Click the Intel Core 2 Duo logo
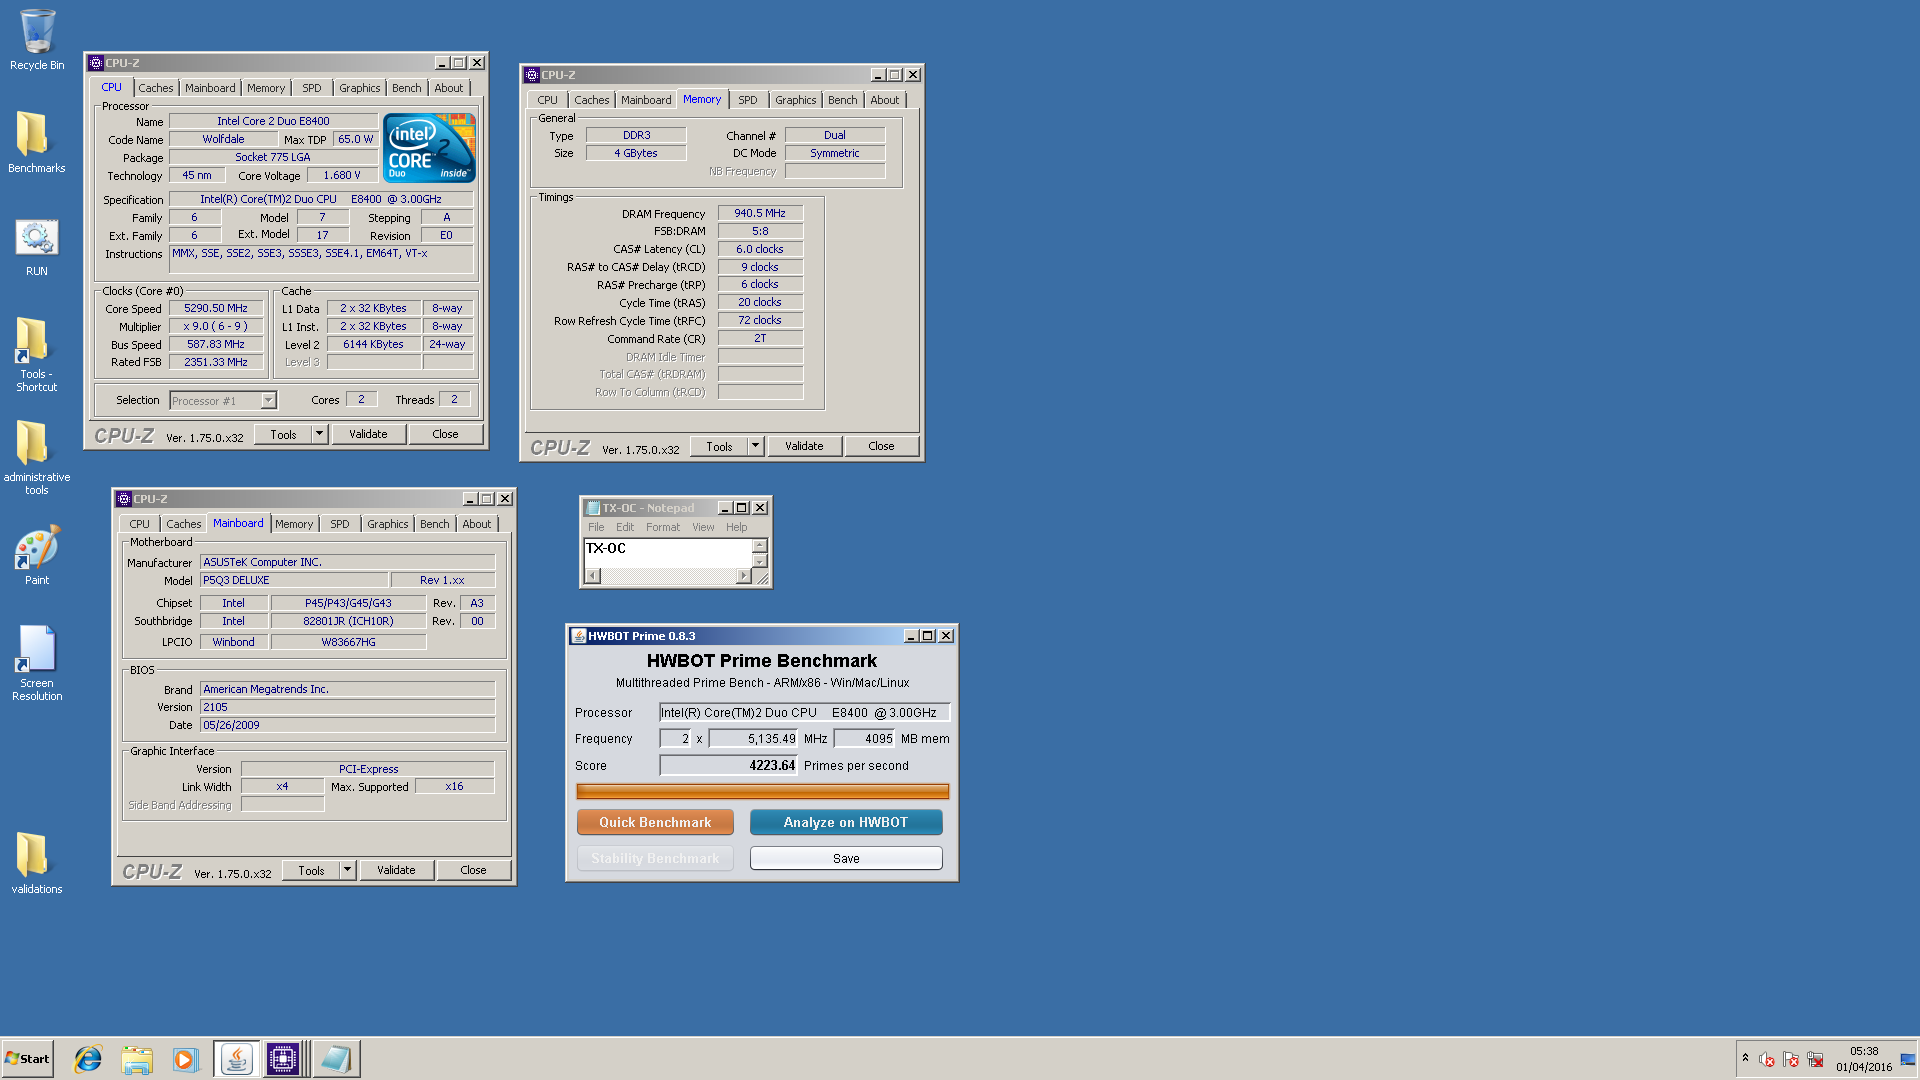The height and width of the screenshot is (1080, 1920). [x=429, y=147]
